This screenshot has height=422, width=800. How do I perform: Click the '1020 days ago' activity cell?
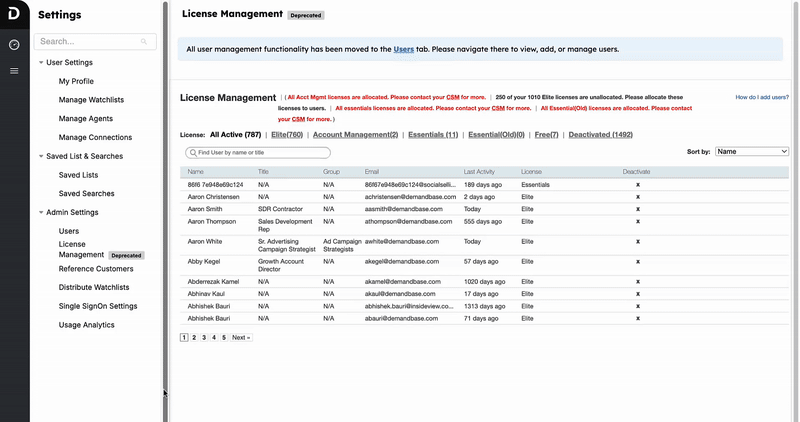[x=484, y=282]
